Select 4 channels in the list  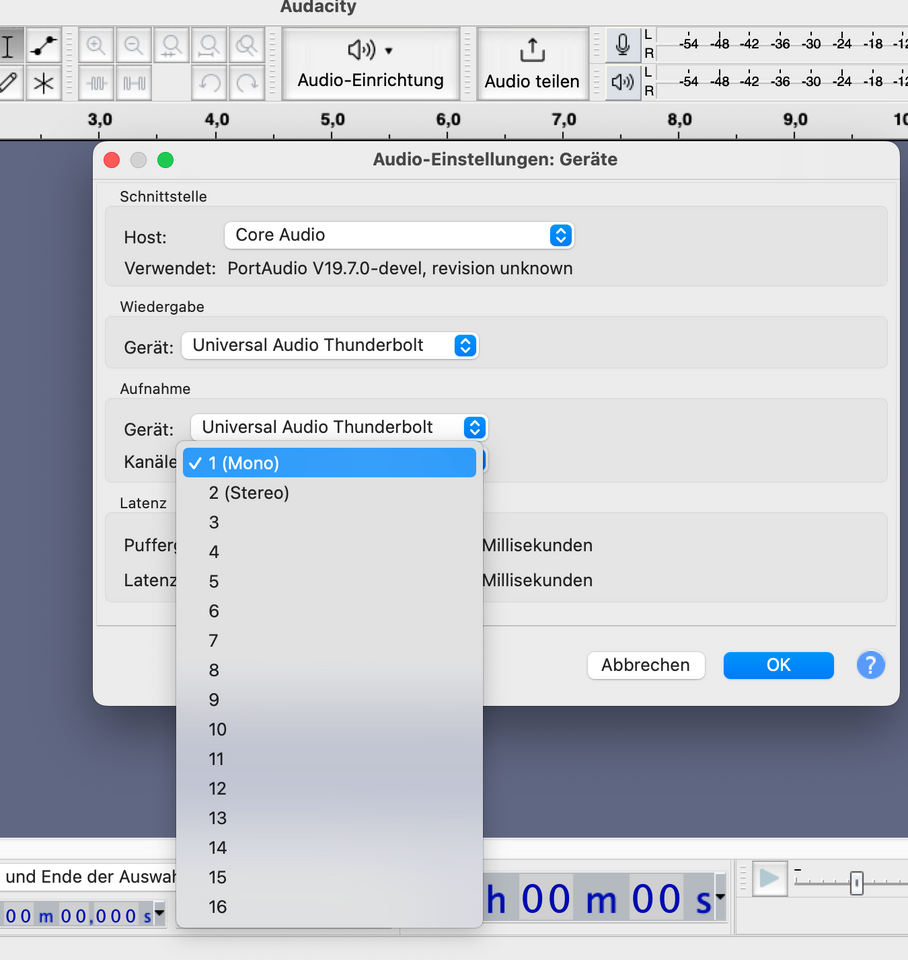point(329,552)
